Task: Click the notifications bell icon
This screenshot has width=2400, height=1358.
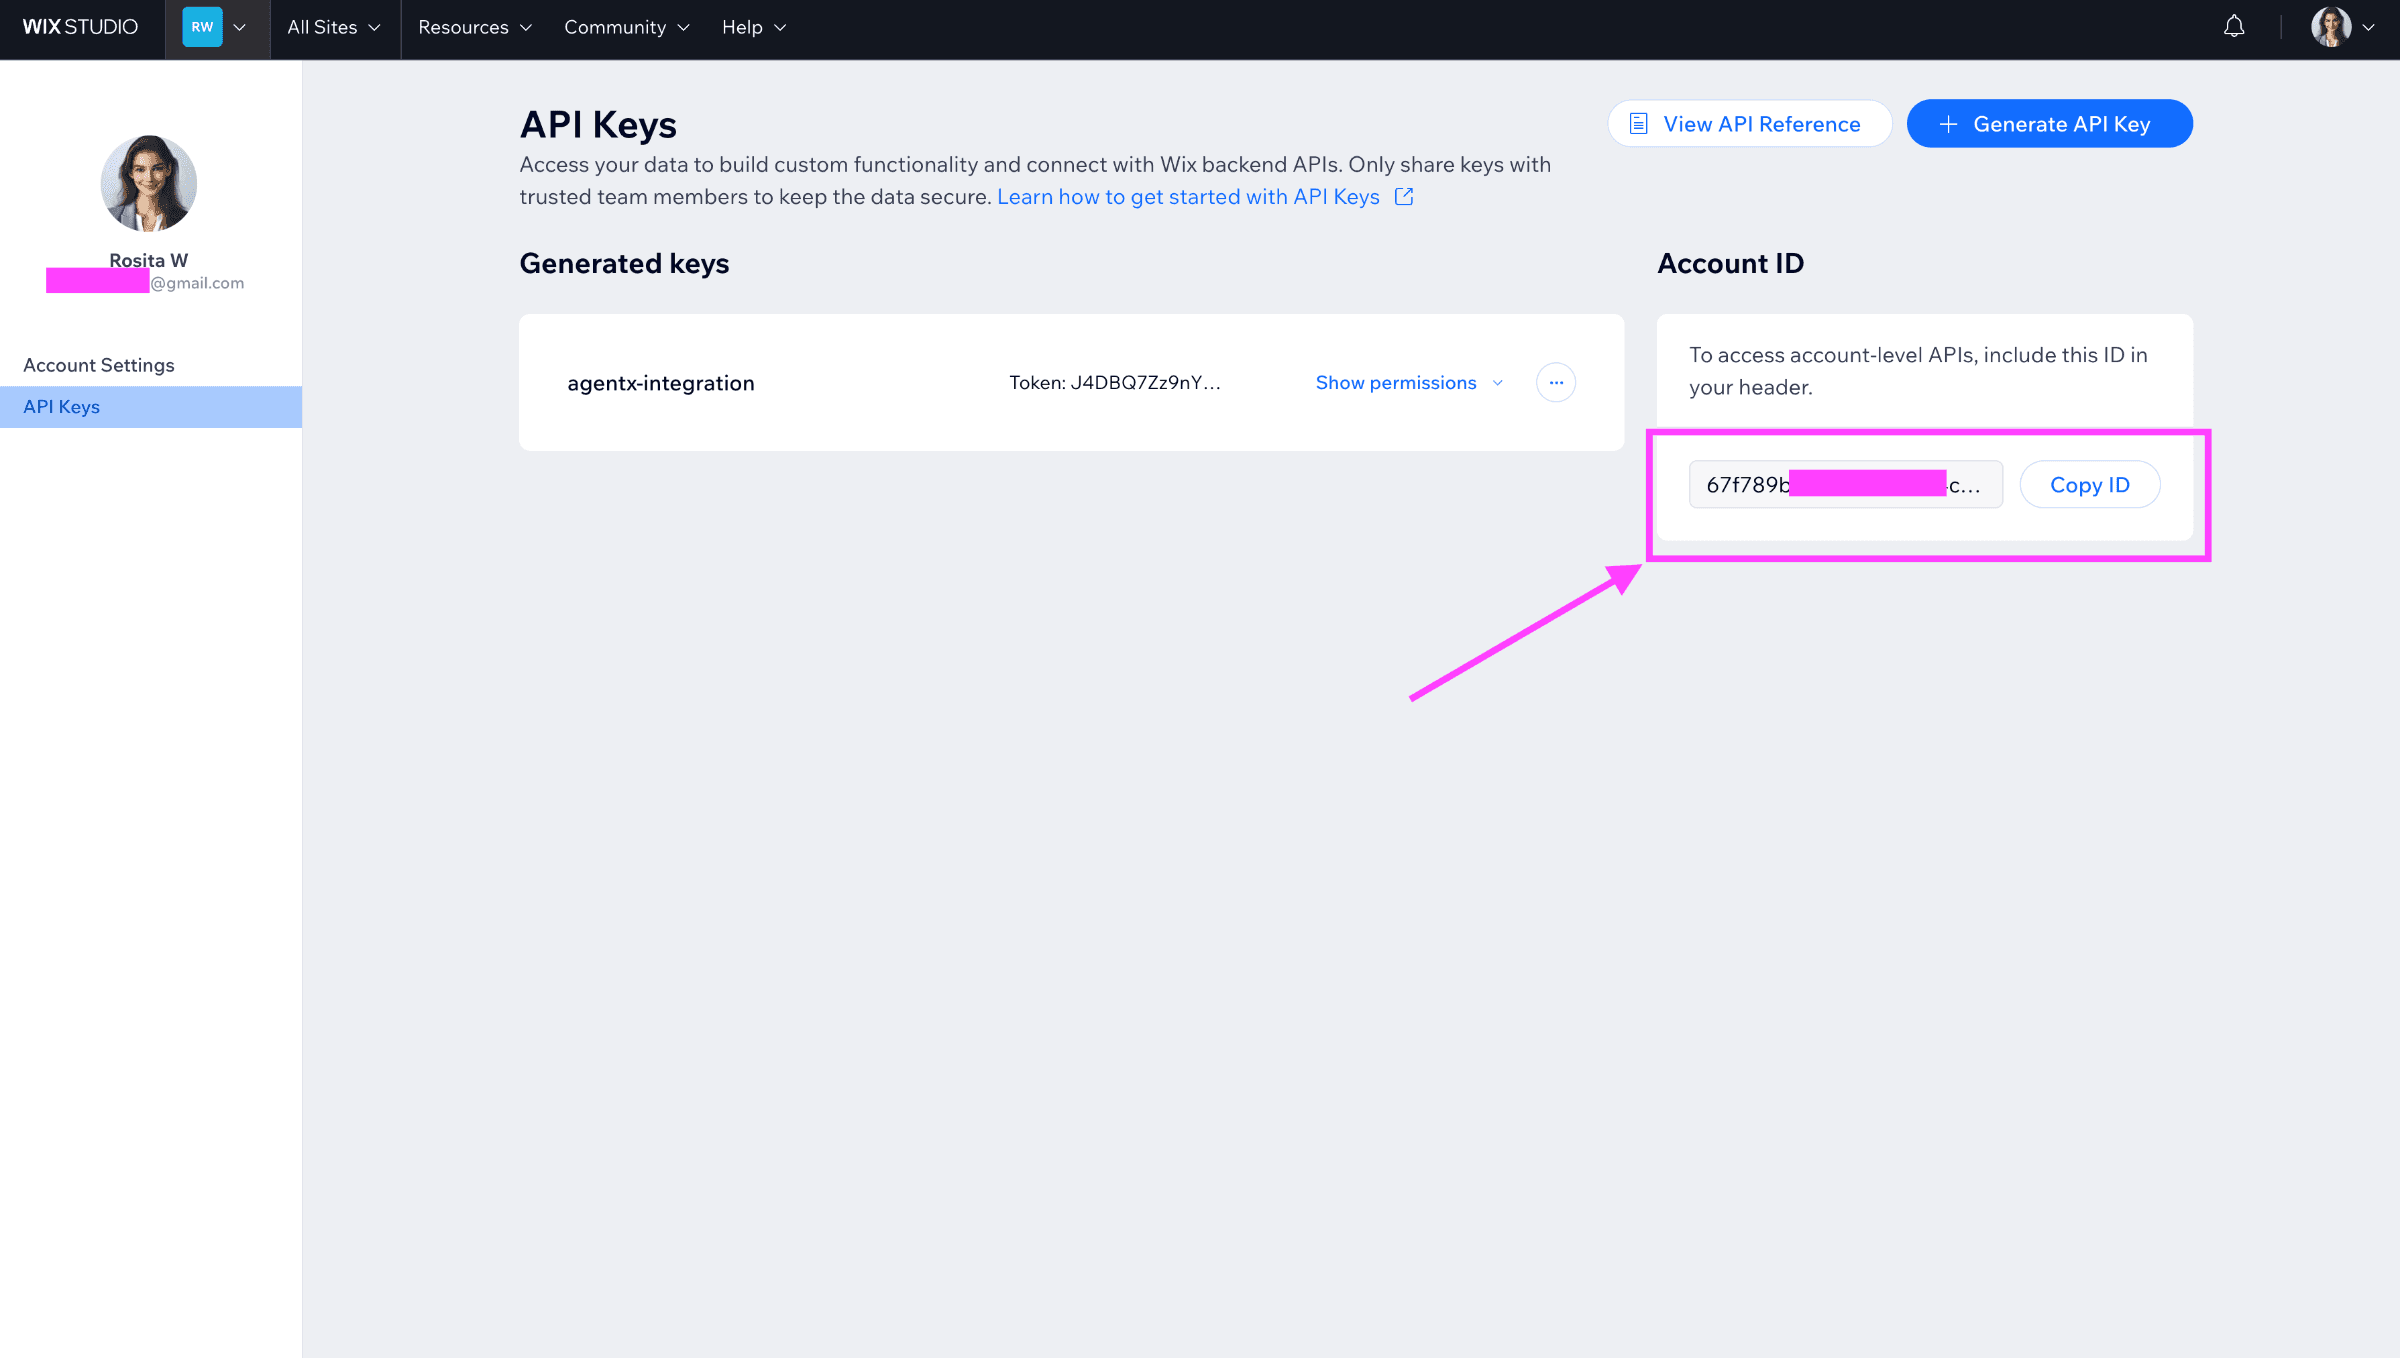Action: [2234, 27]
